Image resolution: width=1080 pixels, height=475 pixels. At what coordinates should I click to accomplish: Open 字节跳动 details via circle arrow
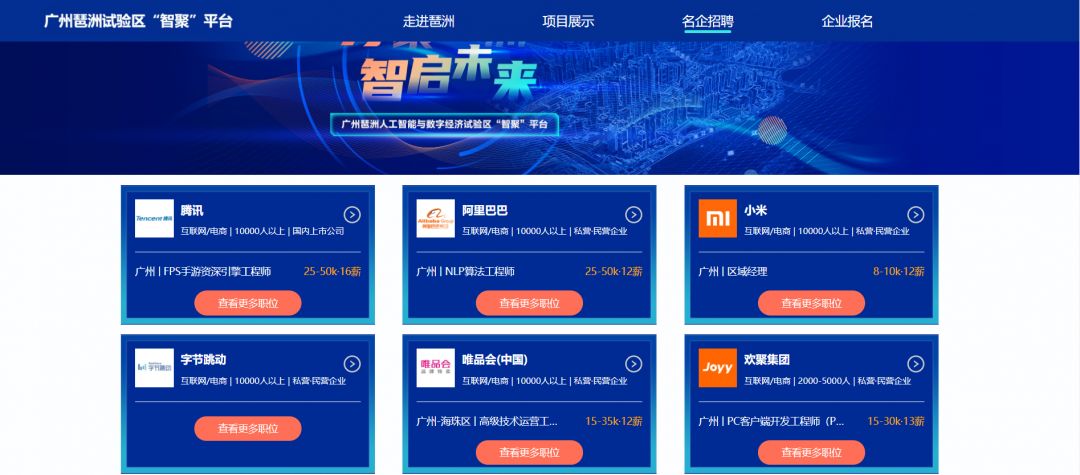[352, 364]
